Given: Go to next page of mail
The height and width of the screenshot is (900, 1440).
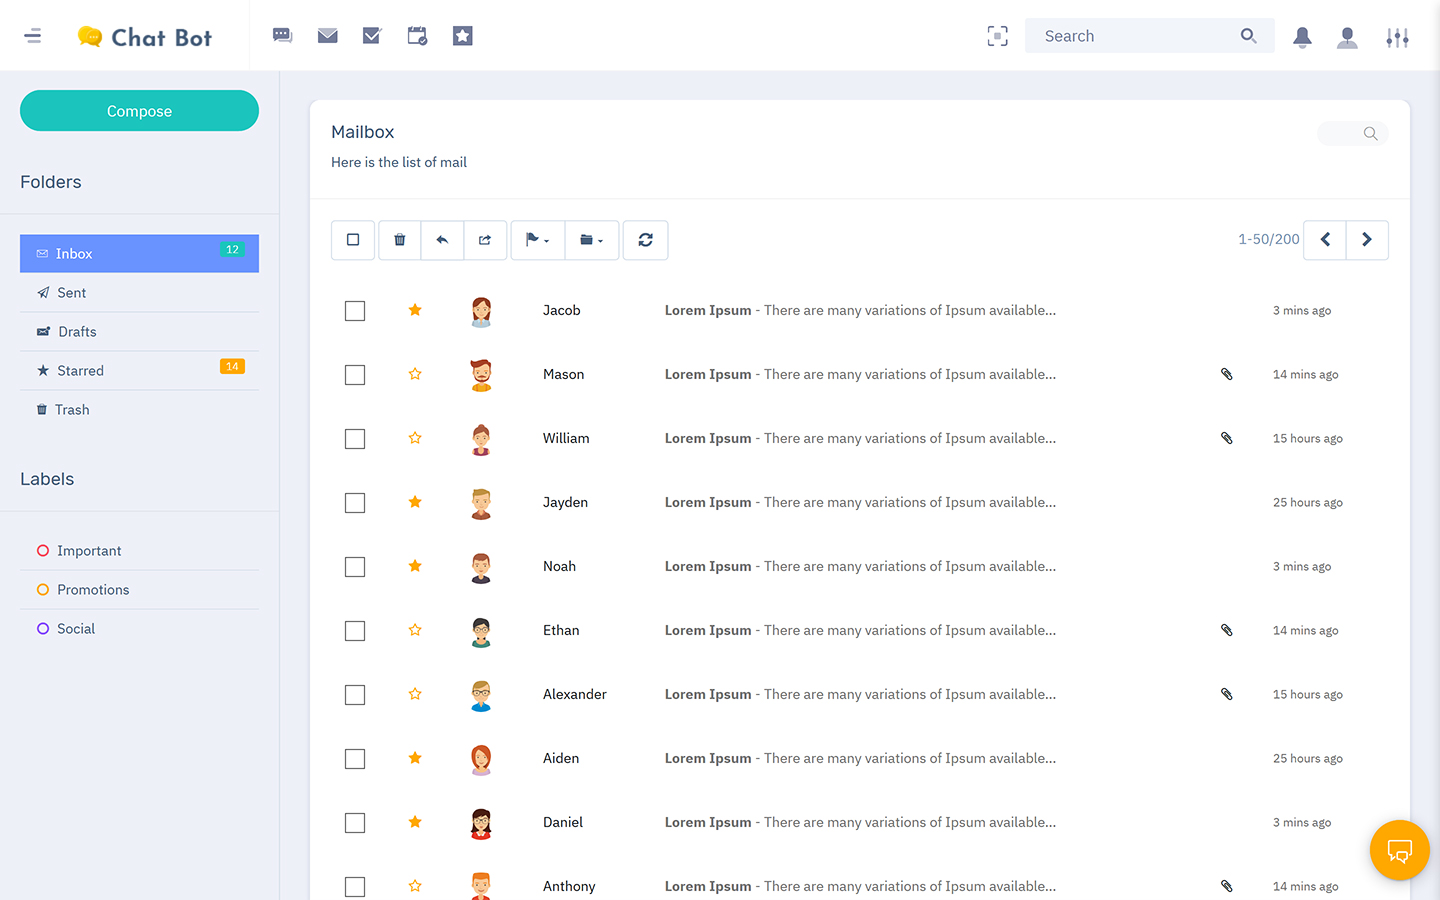Looking at the screenshot, I should [x=1366, y=240].
